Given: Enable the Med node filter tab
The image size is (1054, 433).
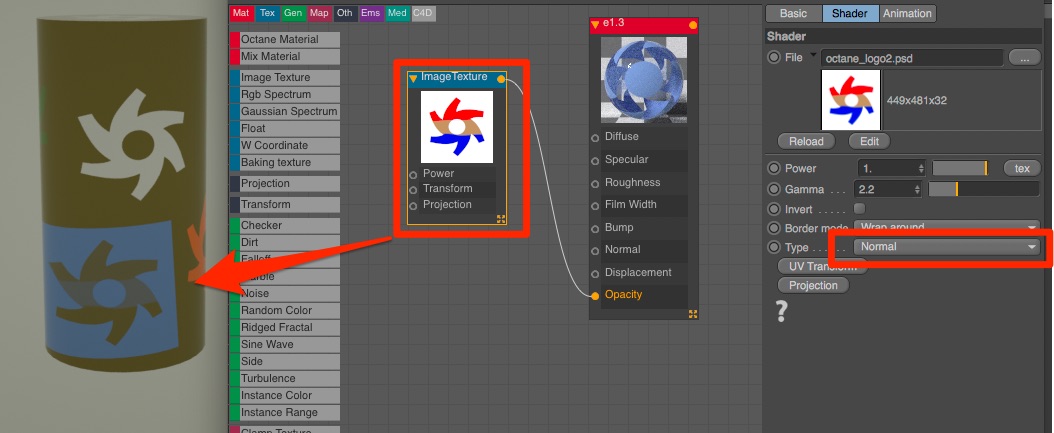Looking at the screenshot, I should [x=397, y=13].
